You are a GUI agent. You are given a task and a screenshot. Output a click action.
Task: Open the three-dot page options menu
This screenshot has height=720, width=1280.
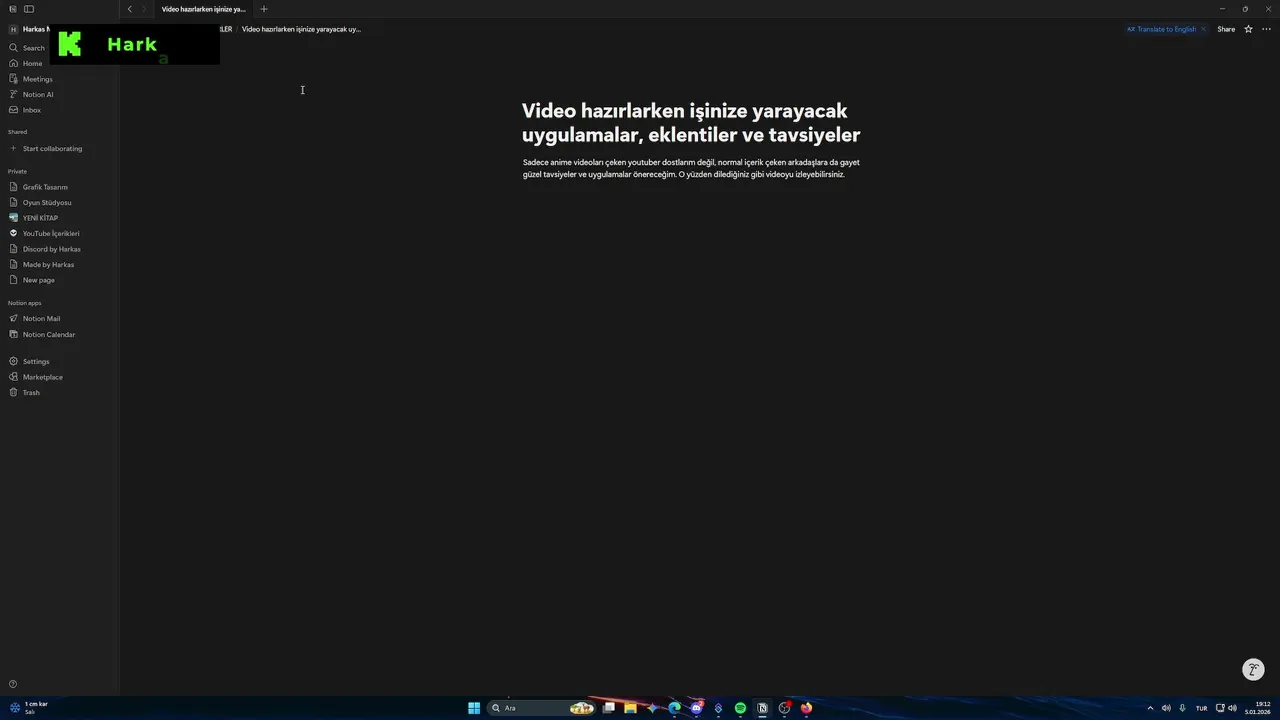(1266, 29)
